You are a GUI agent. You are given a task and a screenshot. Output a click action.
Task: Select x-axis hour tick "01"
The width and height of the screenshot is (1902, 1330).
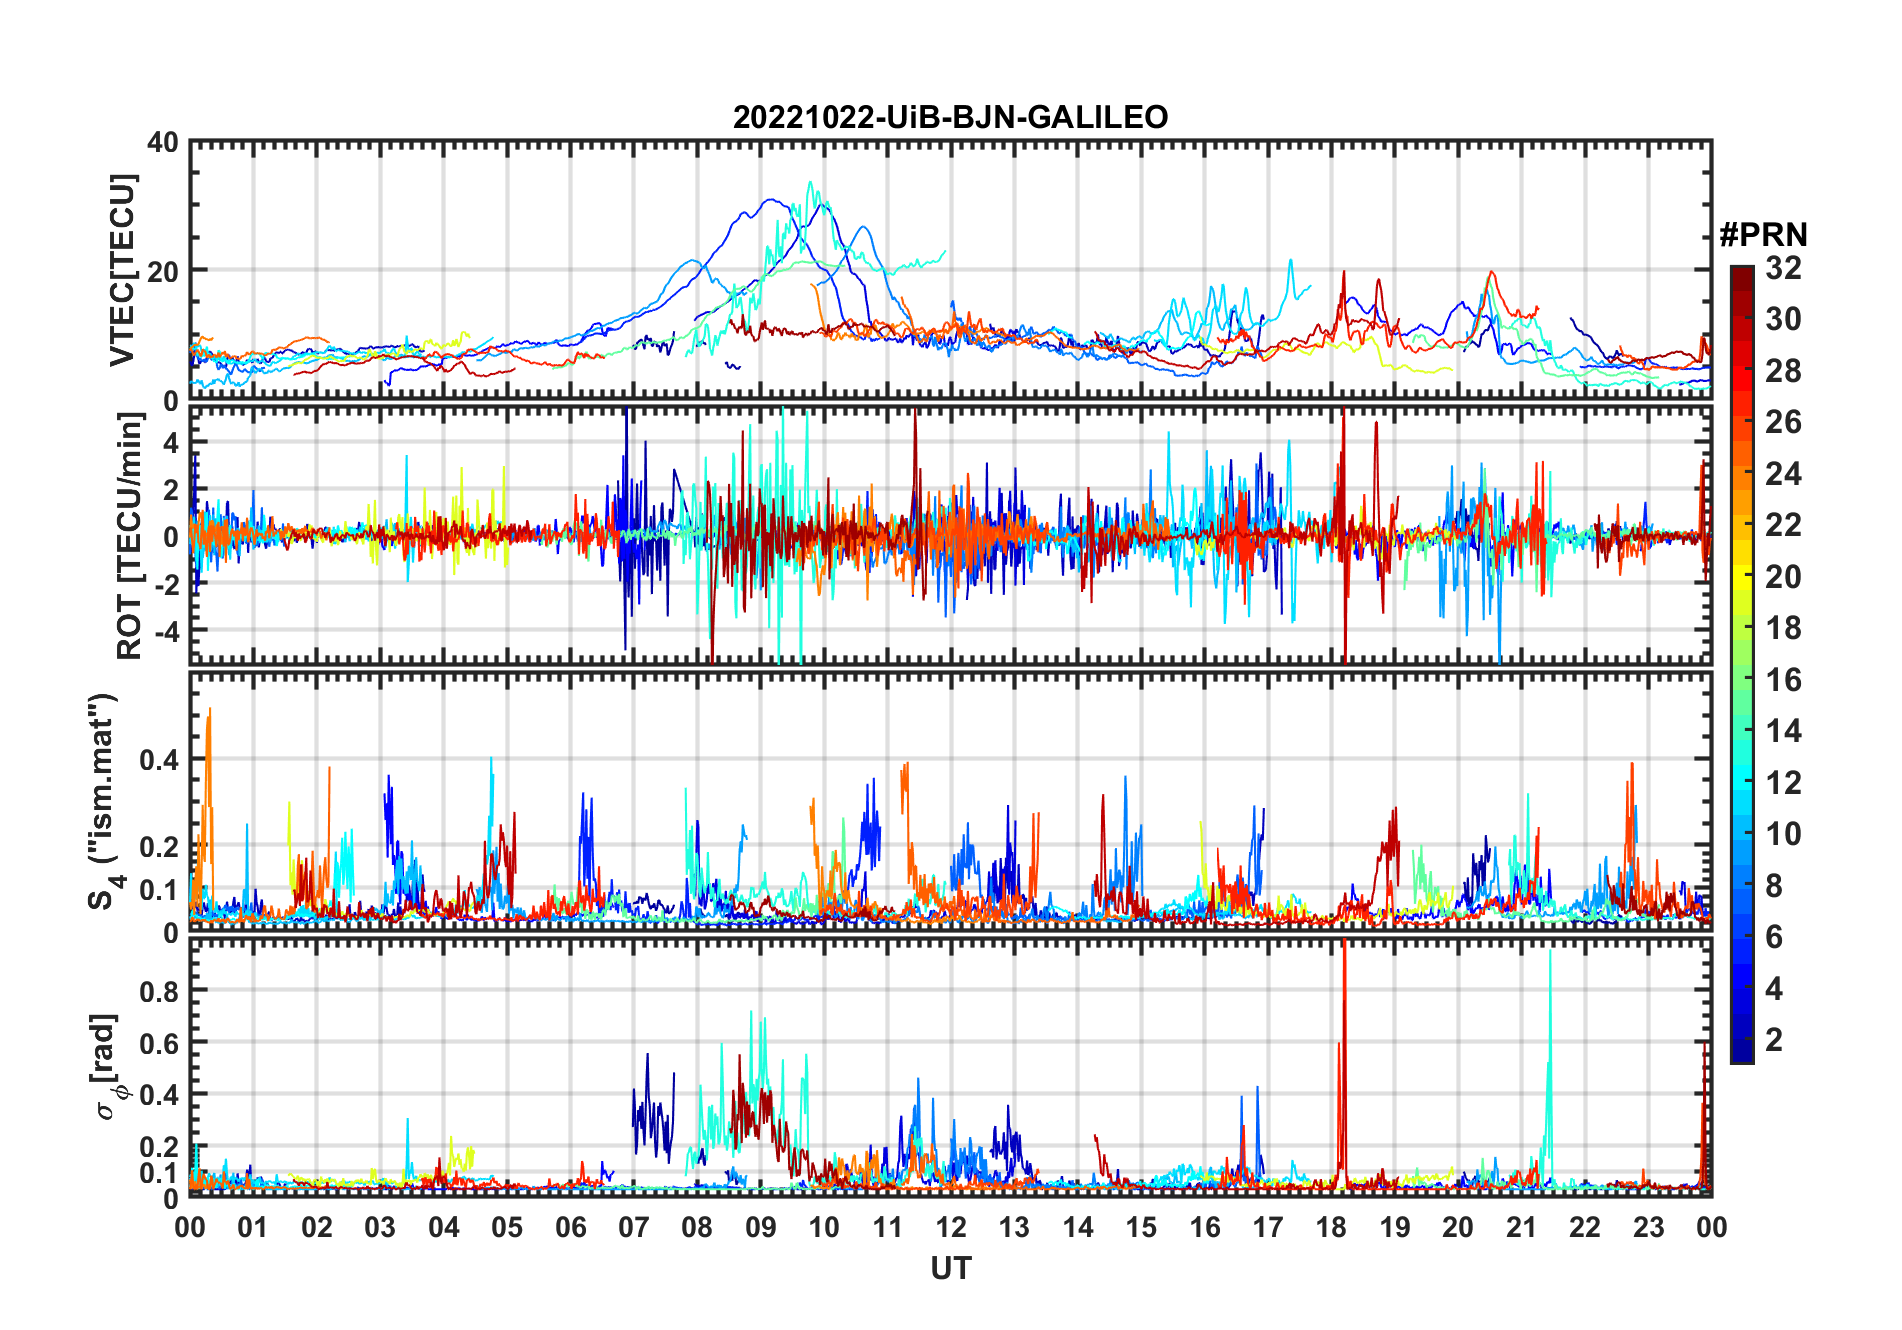click(x=253, y=1227)
